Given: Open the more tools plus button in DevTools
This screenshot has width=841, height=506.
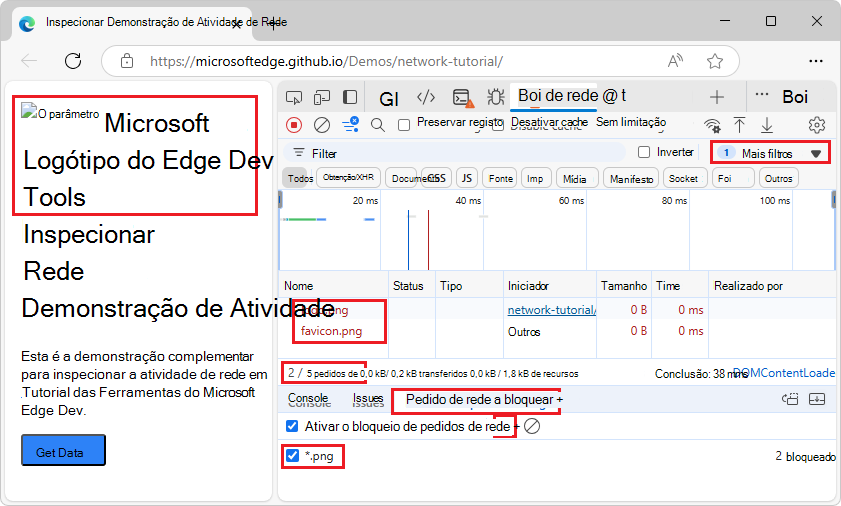Looking at the screenshot, I should coord(716,97).
